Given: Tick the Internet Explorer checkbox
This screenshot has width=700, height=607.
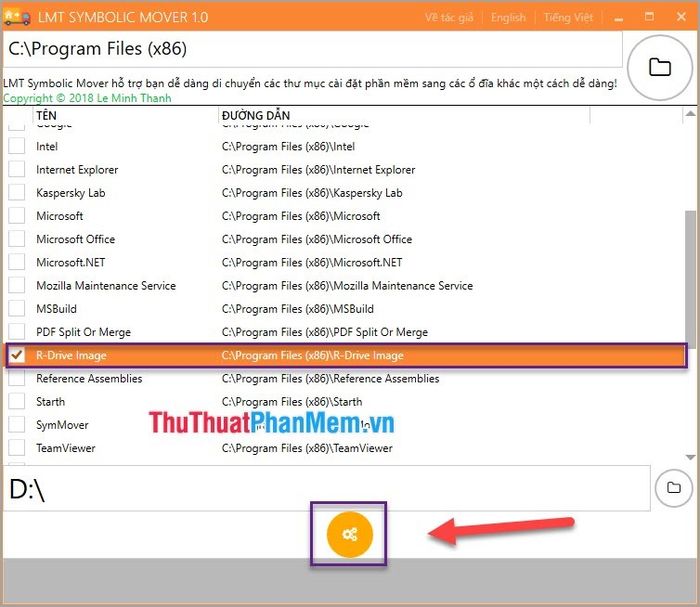Looking at the screenshot, I should 17,169.
